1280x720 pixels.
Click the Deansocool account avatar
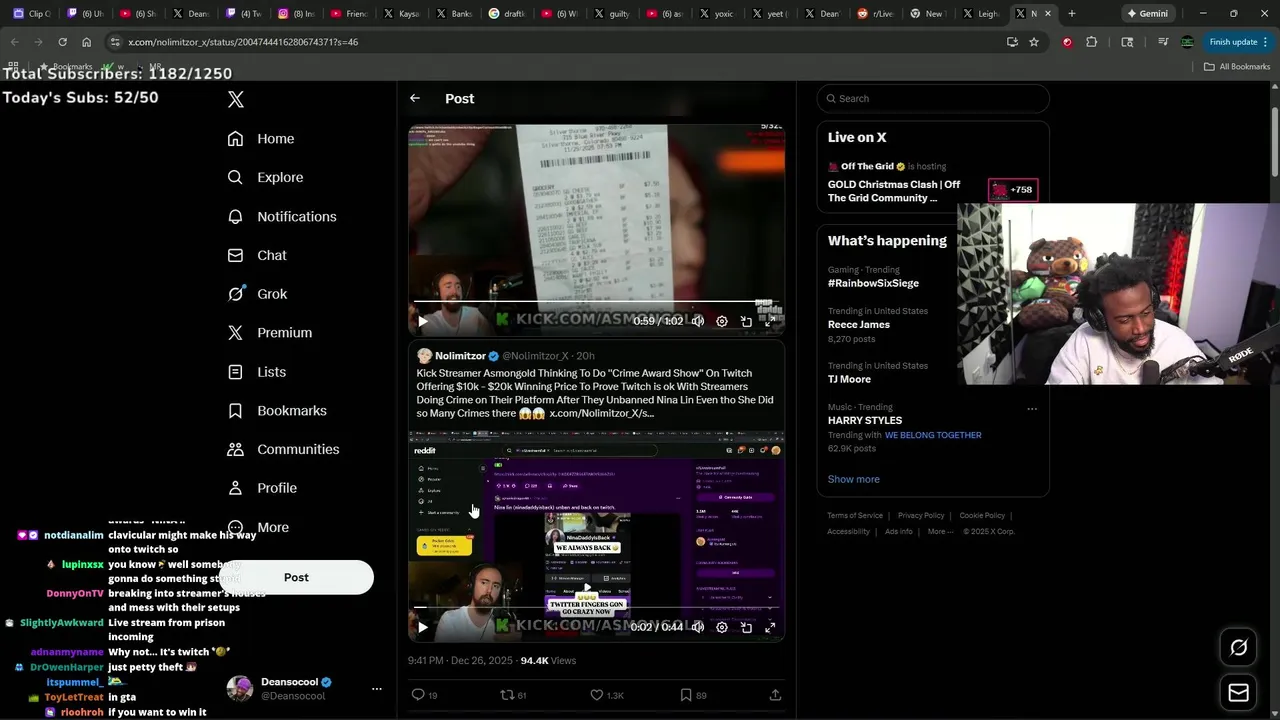click(x=240, y=688)
